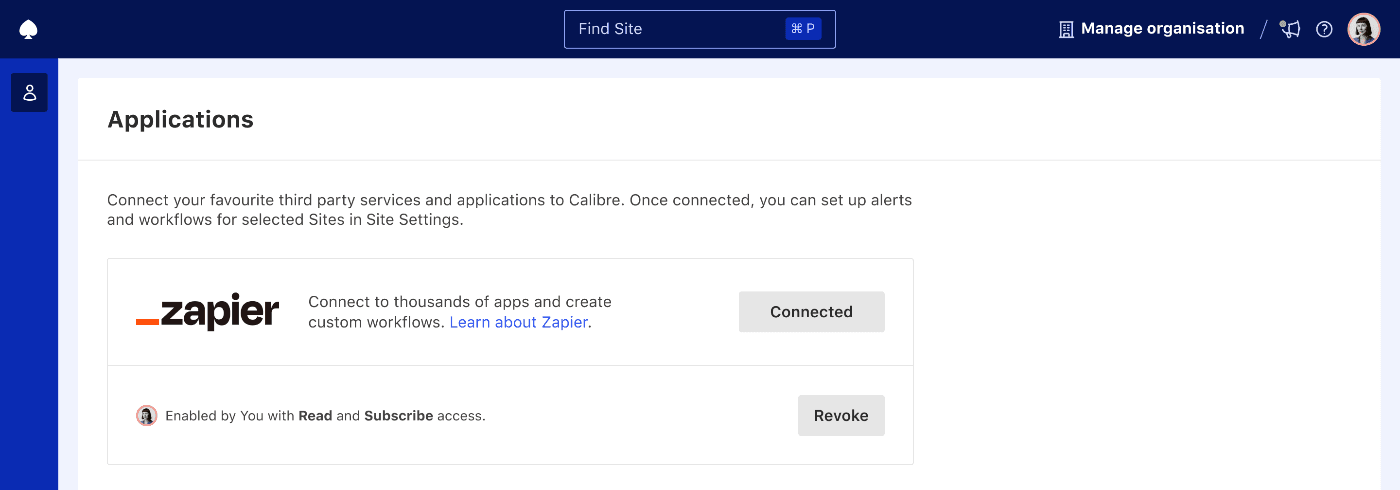
Task: Open the user profile avatar menu
Action: [x=1363, y=29]
